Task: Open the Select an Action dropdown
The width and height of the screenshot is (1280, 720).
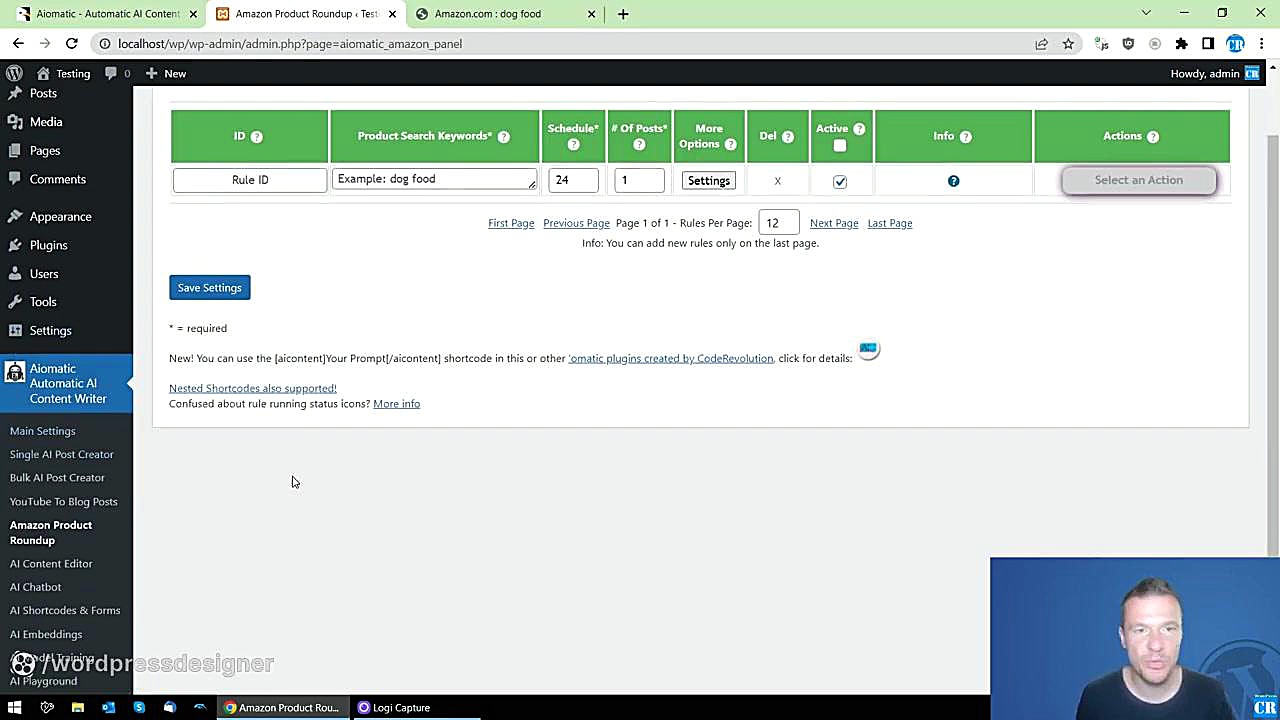Action: pyautogui.click(x=1139, y=180)
